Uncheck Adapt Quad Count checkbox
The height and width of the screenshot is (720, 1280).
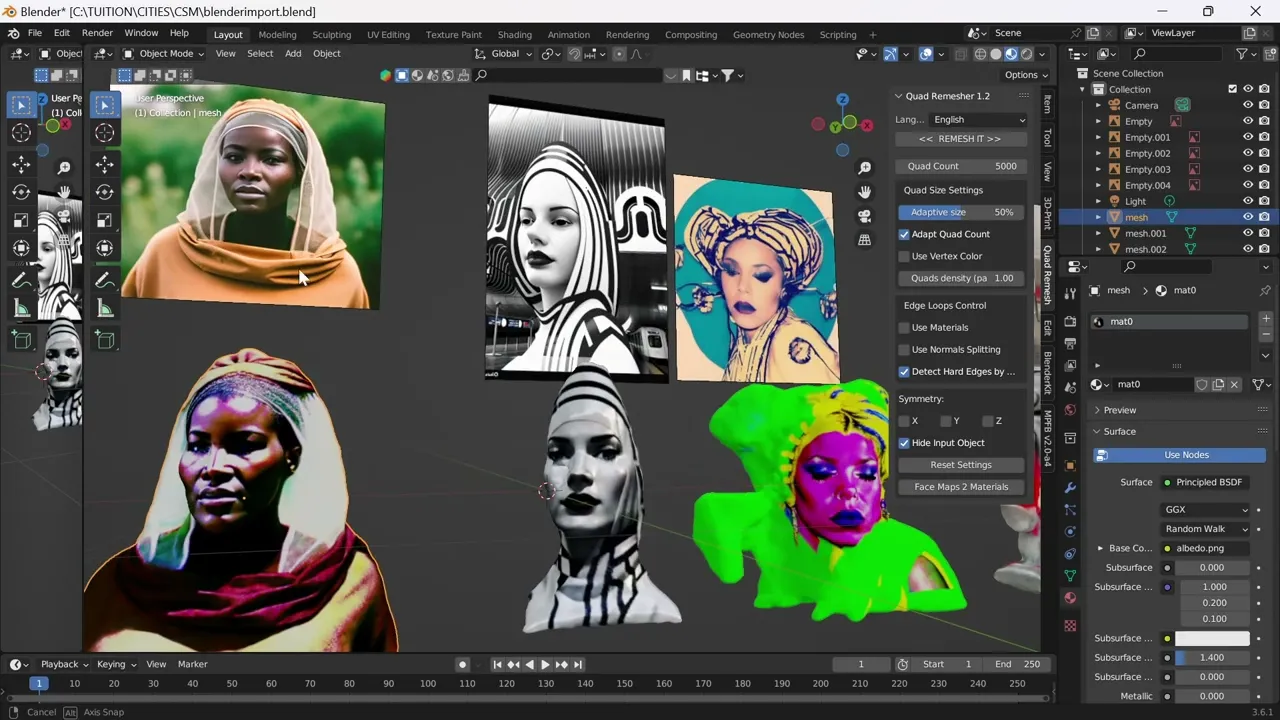(x=904, y=234)
